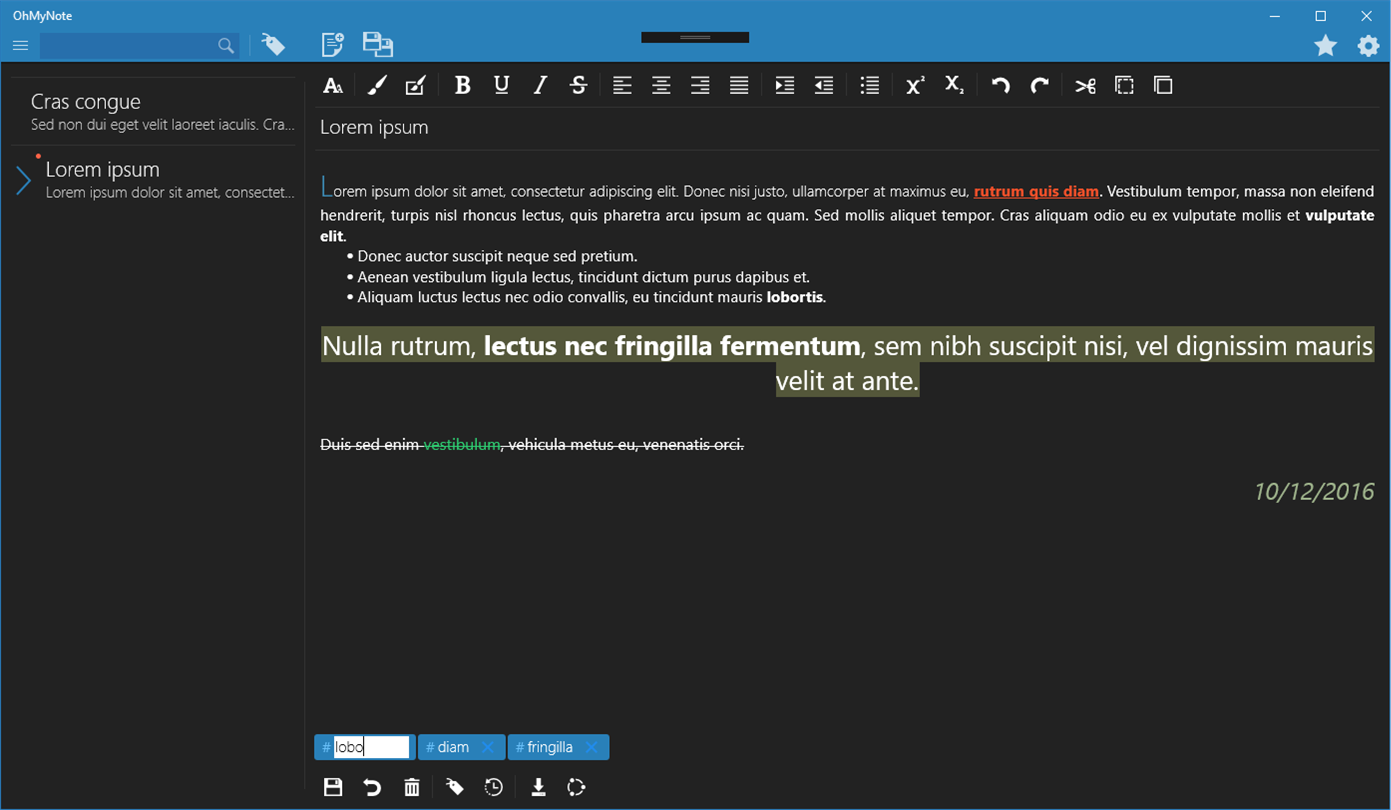
Task: Undo last edit in toolbar
Action: 1000,86
